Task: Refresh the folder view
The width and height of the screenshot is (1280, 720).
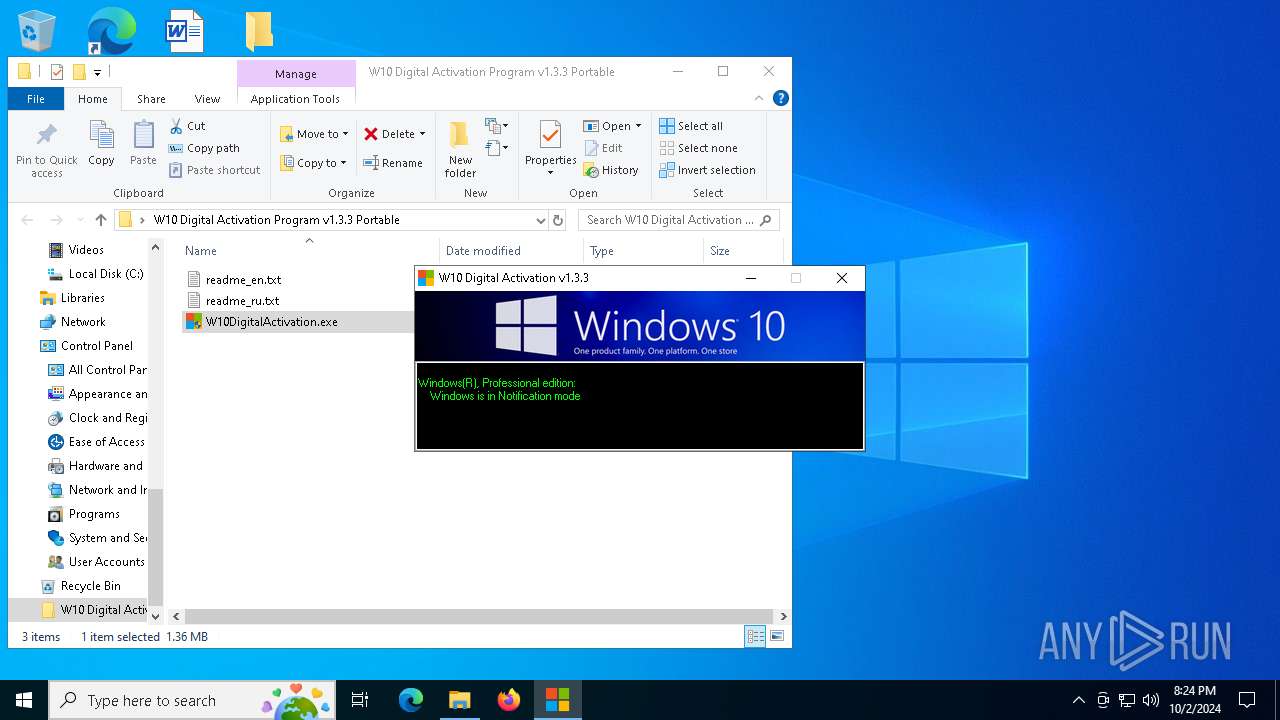Action: coord(558,220)
